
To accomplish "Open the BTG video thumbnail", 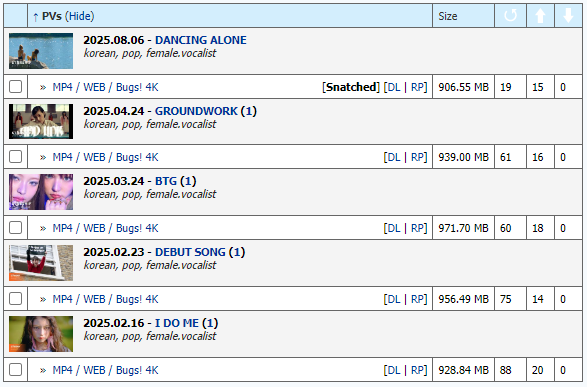I will 41,192.
